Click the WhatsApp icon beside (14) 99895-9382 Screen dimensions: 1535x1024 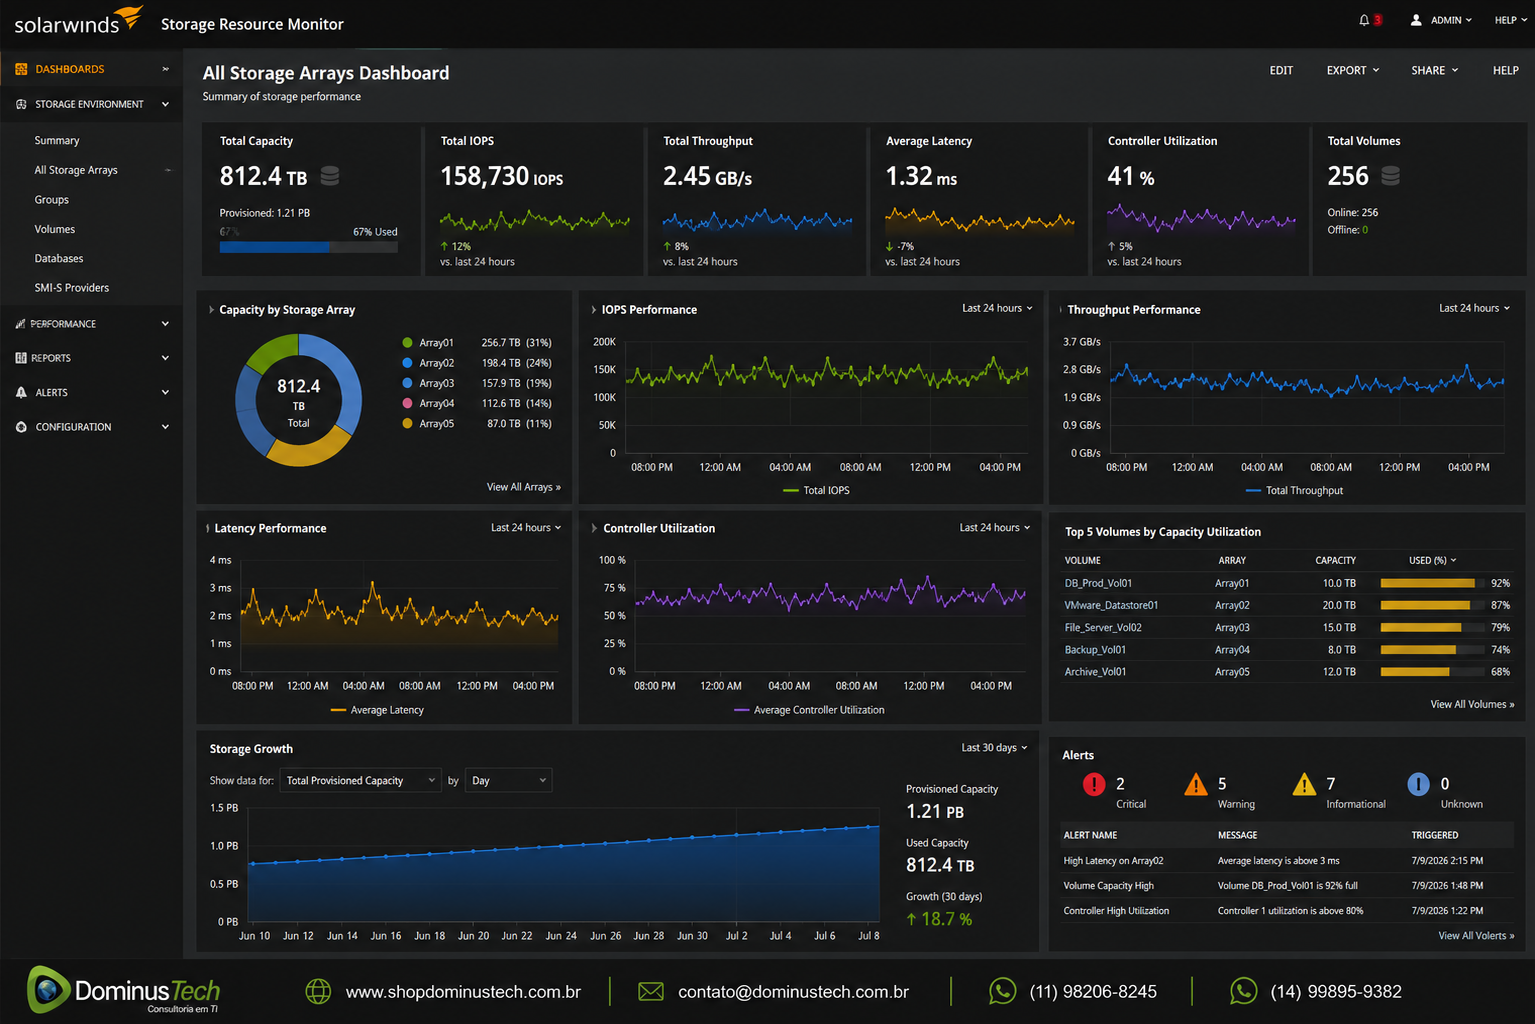point(1243,991)
